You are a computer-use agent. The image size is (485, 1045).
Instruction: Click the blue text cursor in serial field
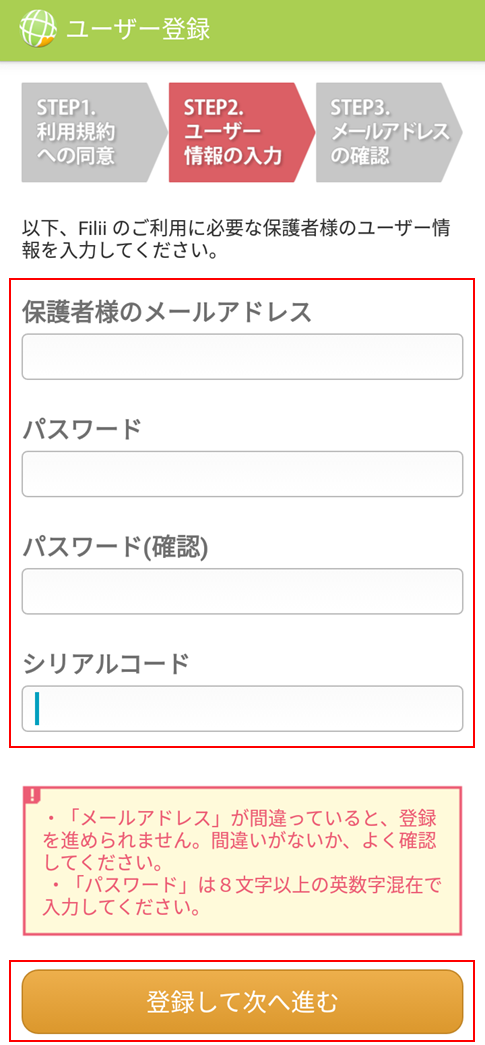click(37, 708)
